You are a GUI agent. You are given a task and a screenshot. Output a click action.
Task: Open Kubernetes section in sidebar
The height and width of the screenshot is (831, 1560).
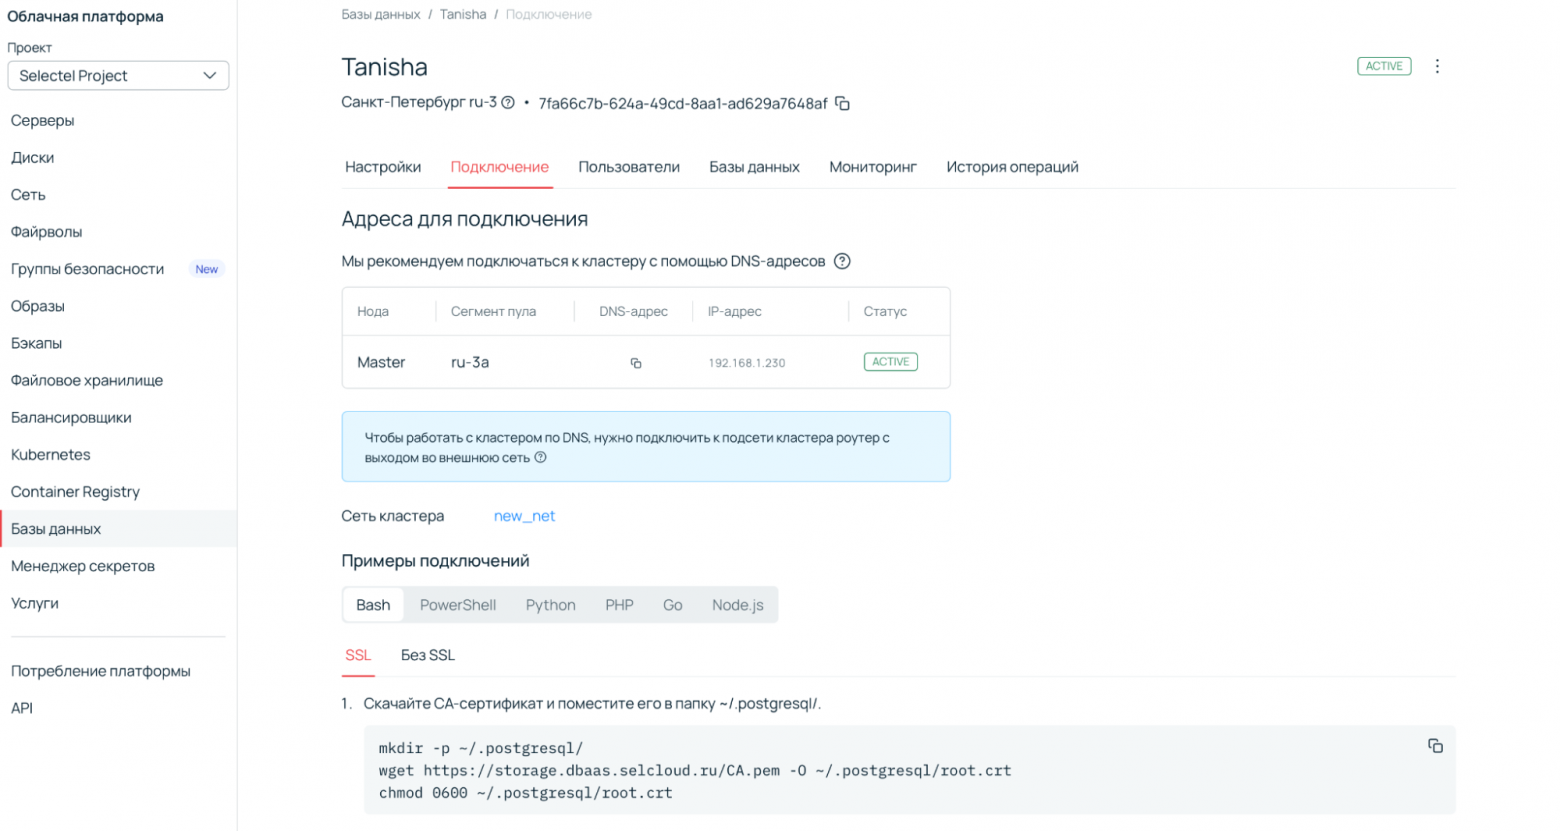(51, 454)
